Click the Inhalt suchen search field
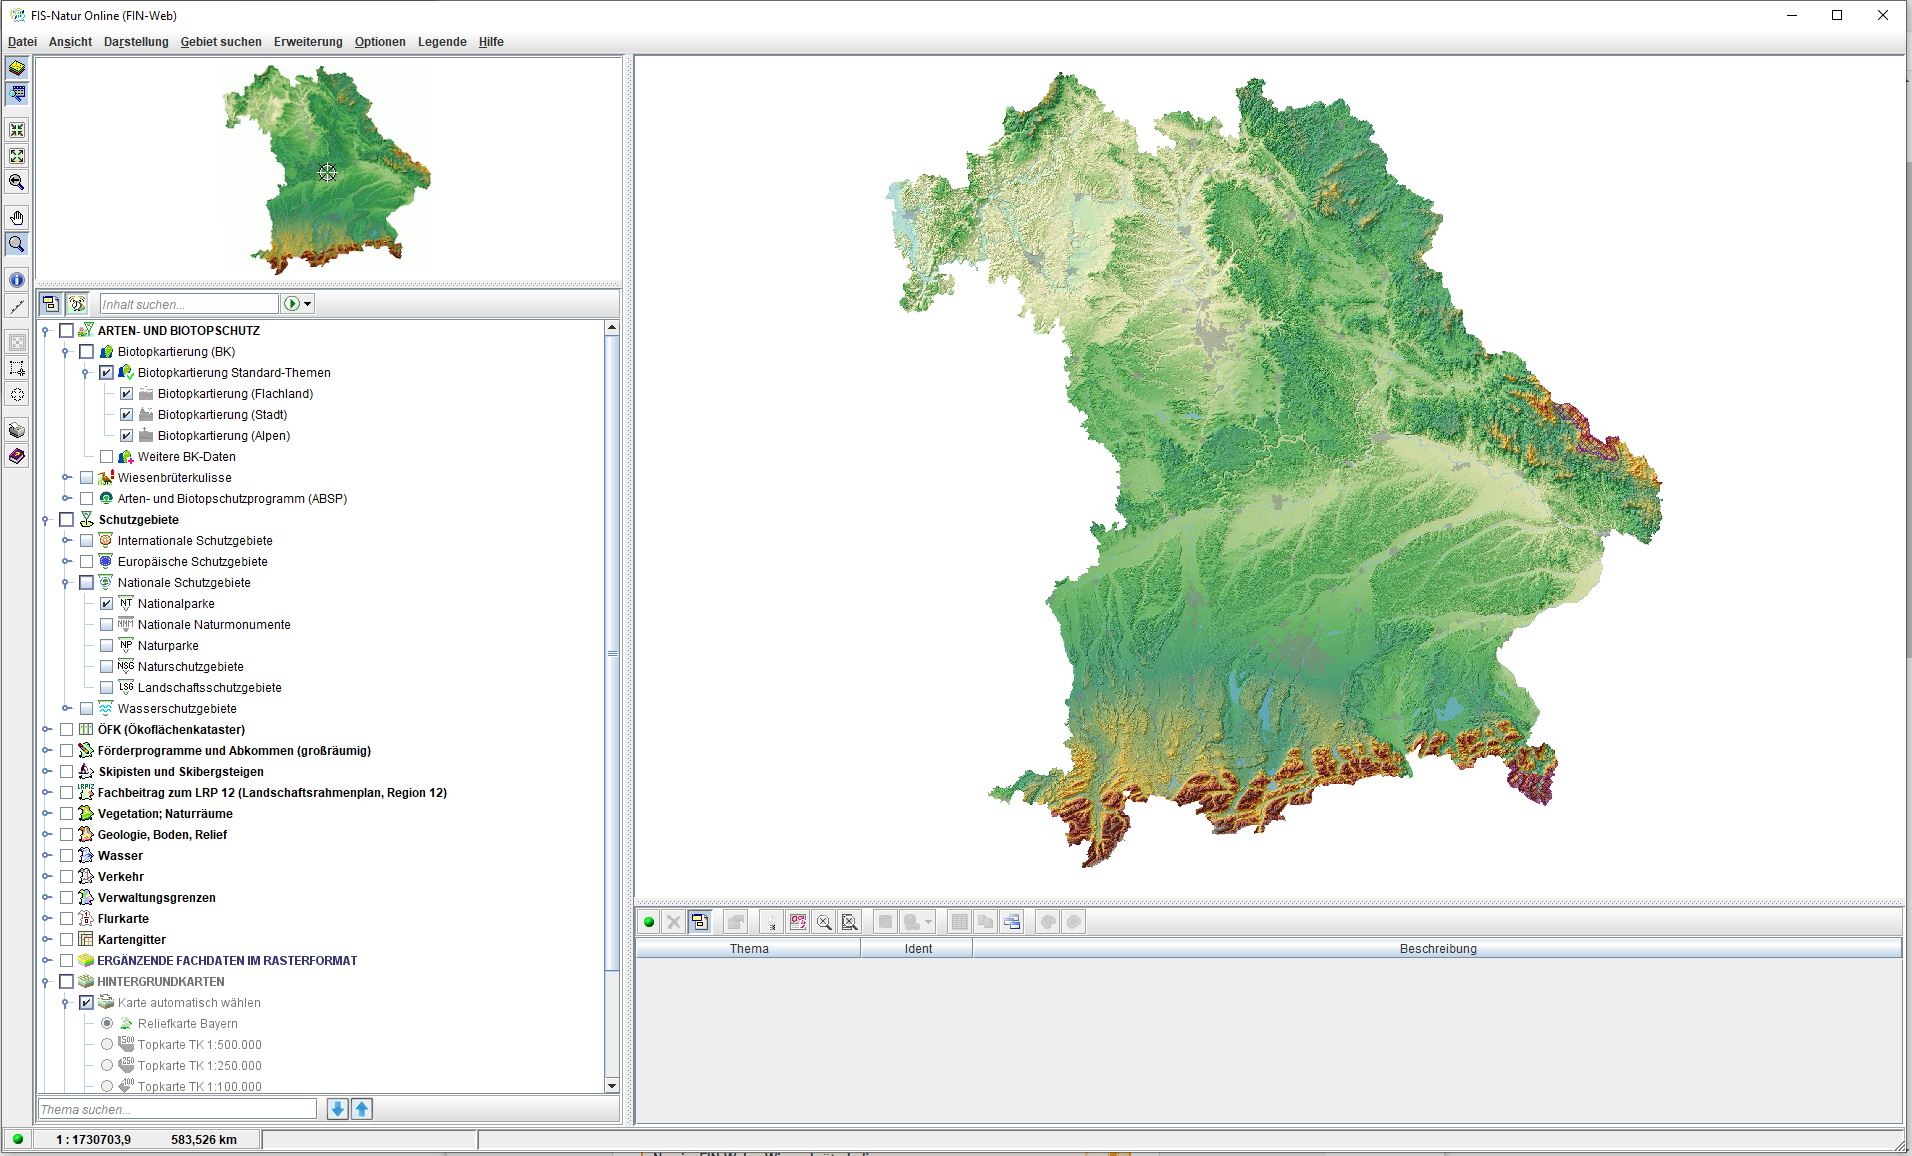This screenshot has width=1912, height=1156. [189, 304]
